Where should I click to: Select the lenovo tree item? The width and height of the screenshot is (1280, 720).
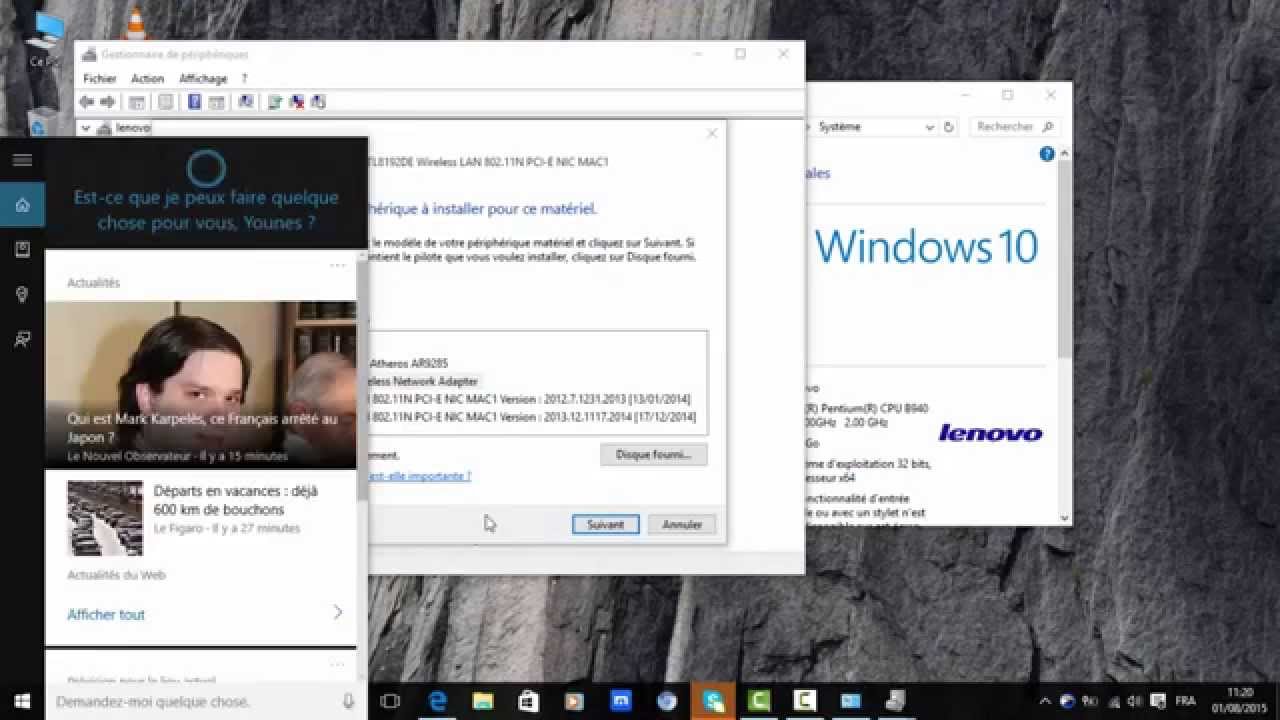click(x=132, y=128)
